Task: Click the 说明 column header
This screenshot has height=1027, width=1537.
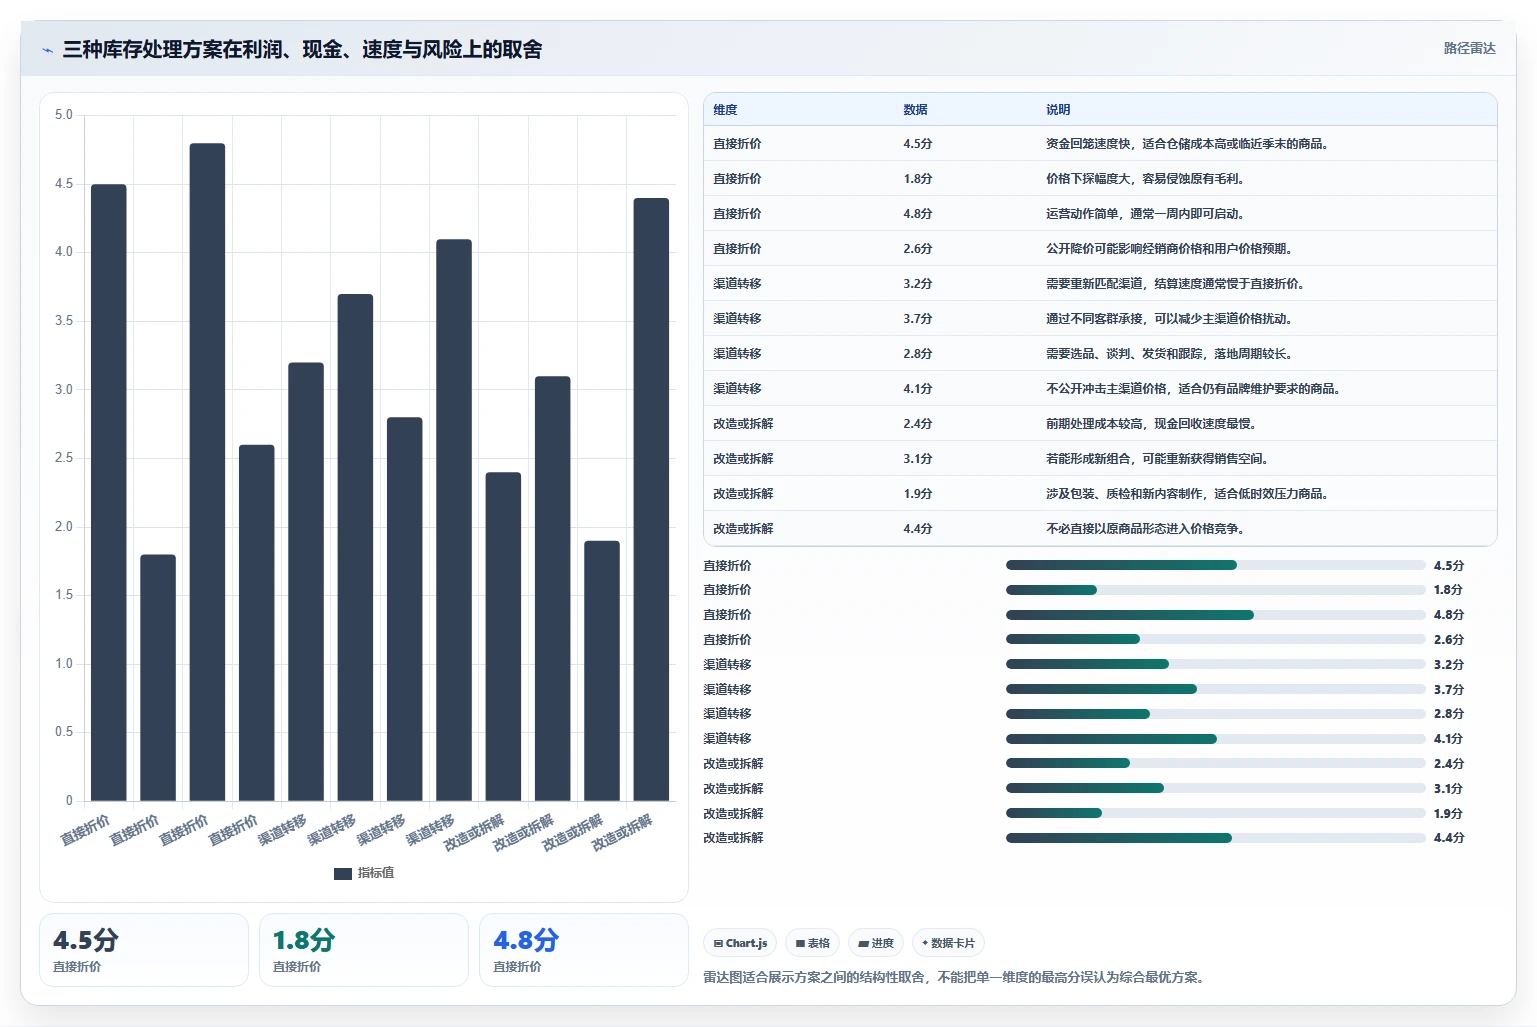Action: click(x=1058, y=110)
